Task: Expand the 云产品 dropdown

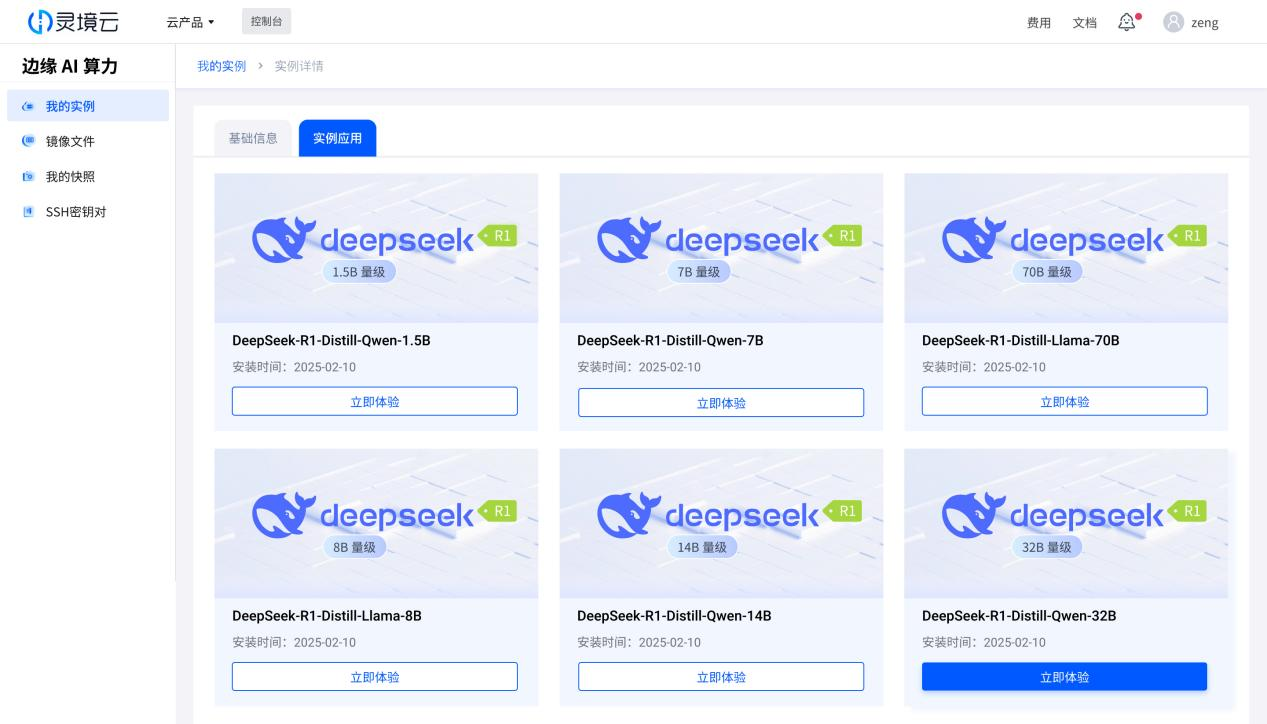Action: 190,22
